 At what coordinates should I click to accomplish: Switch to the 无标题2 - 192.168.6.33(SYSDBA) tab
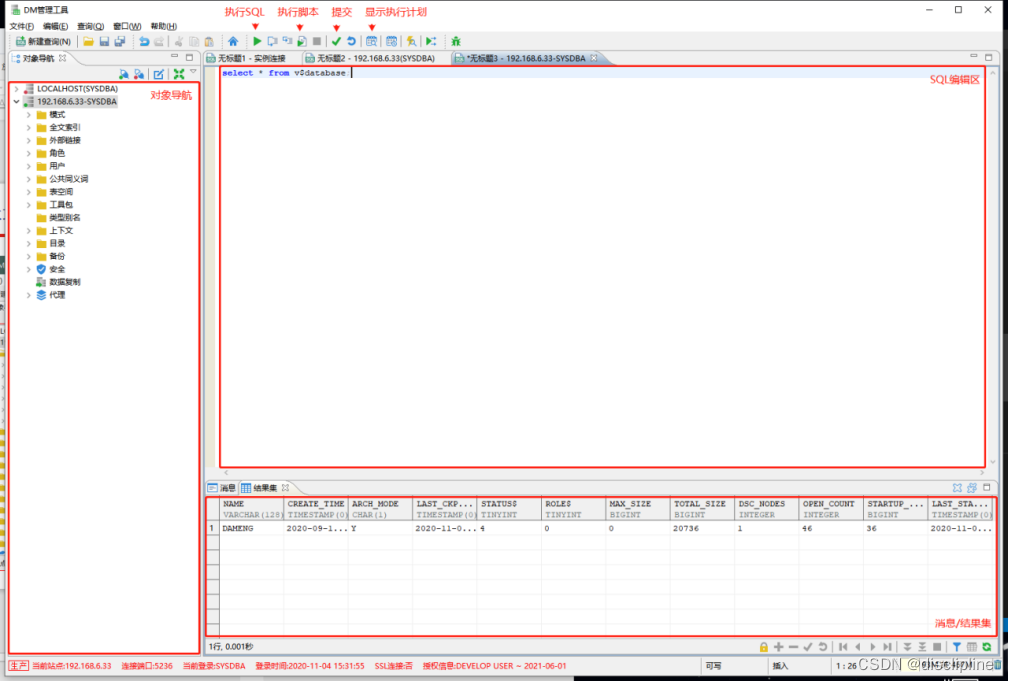tap(371, 58)
